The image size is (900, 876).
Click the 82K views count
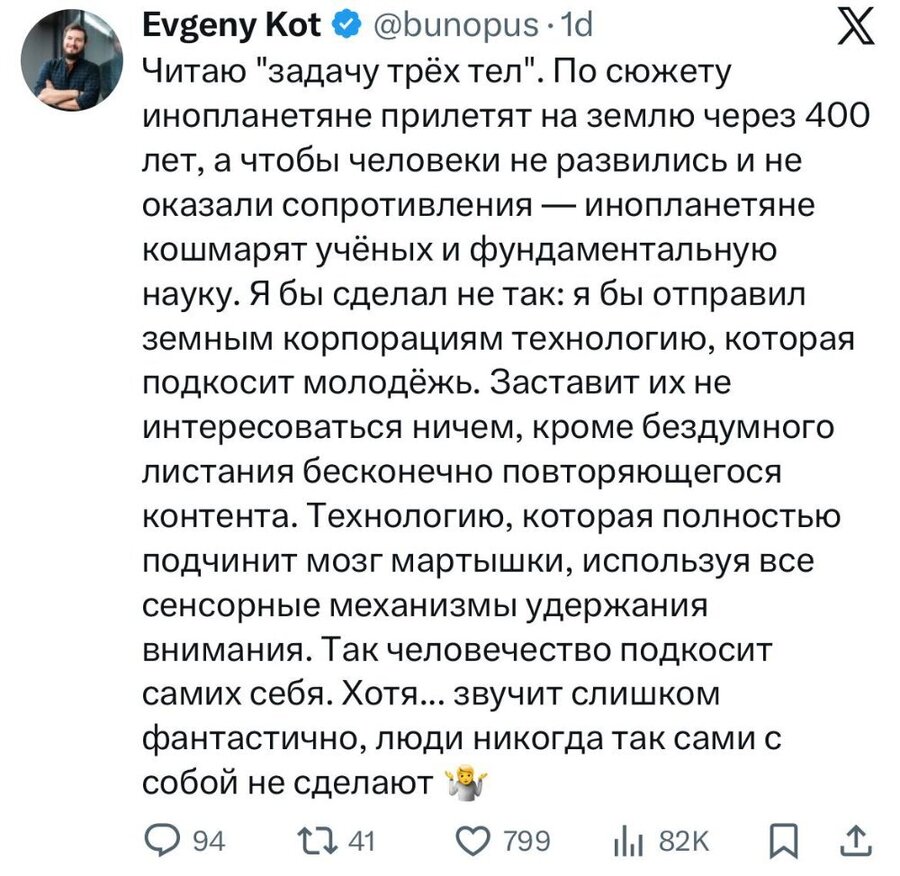click(x=683, y=843)
